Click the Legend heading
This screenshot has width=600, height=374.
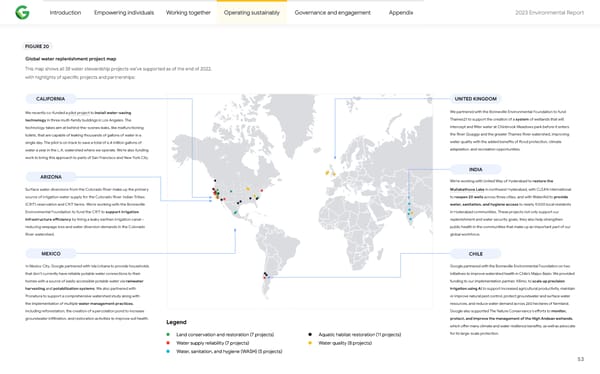(176, 322)
